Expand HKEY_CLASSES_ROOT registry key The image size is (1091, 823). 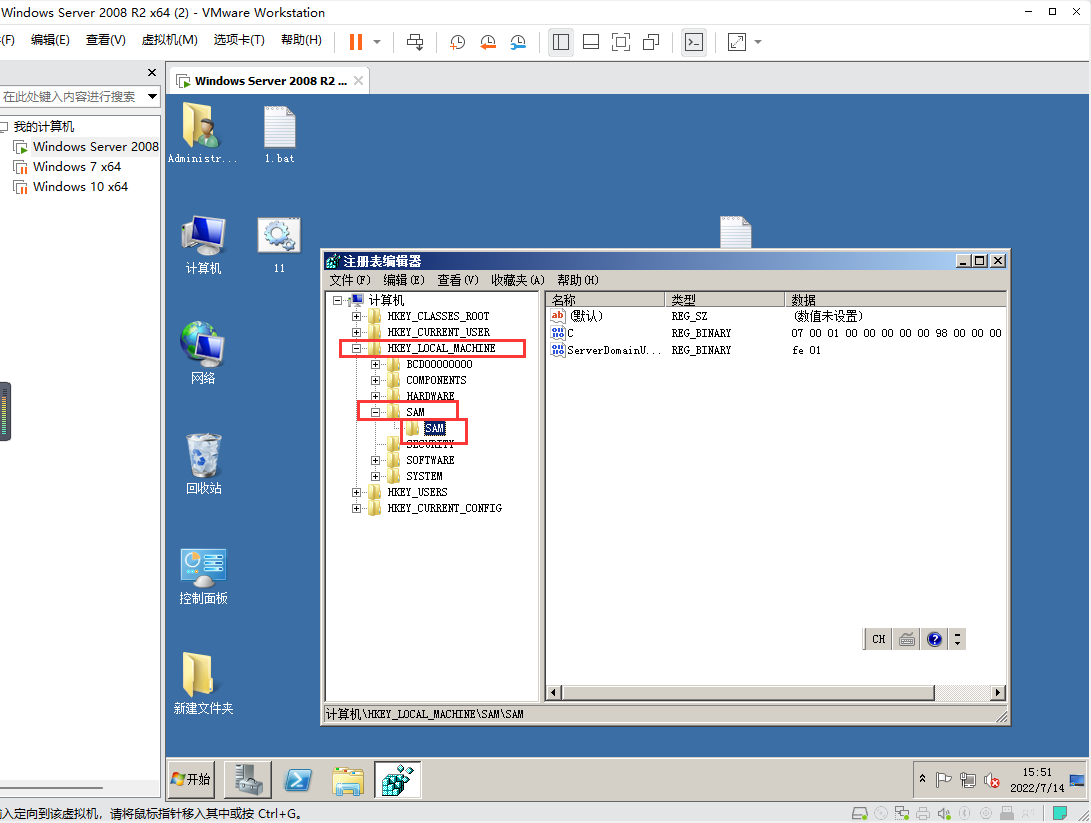click(x=356, y=317)
